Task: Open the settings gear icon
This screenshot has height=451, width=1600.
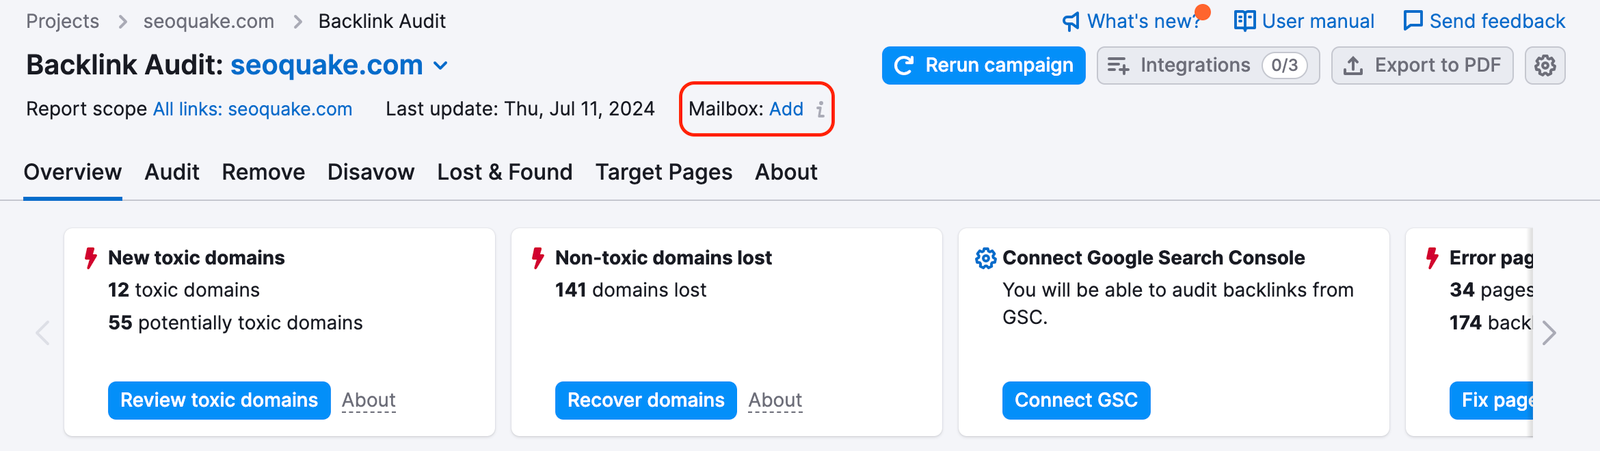Action: 1545,66
